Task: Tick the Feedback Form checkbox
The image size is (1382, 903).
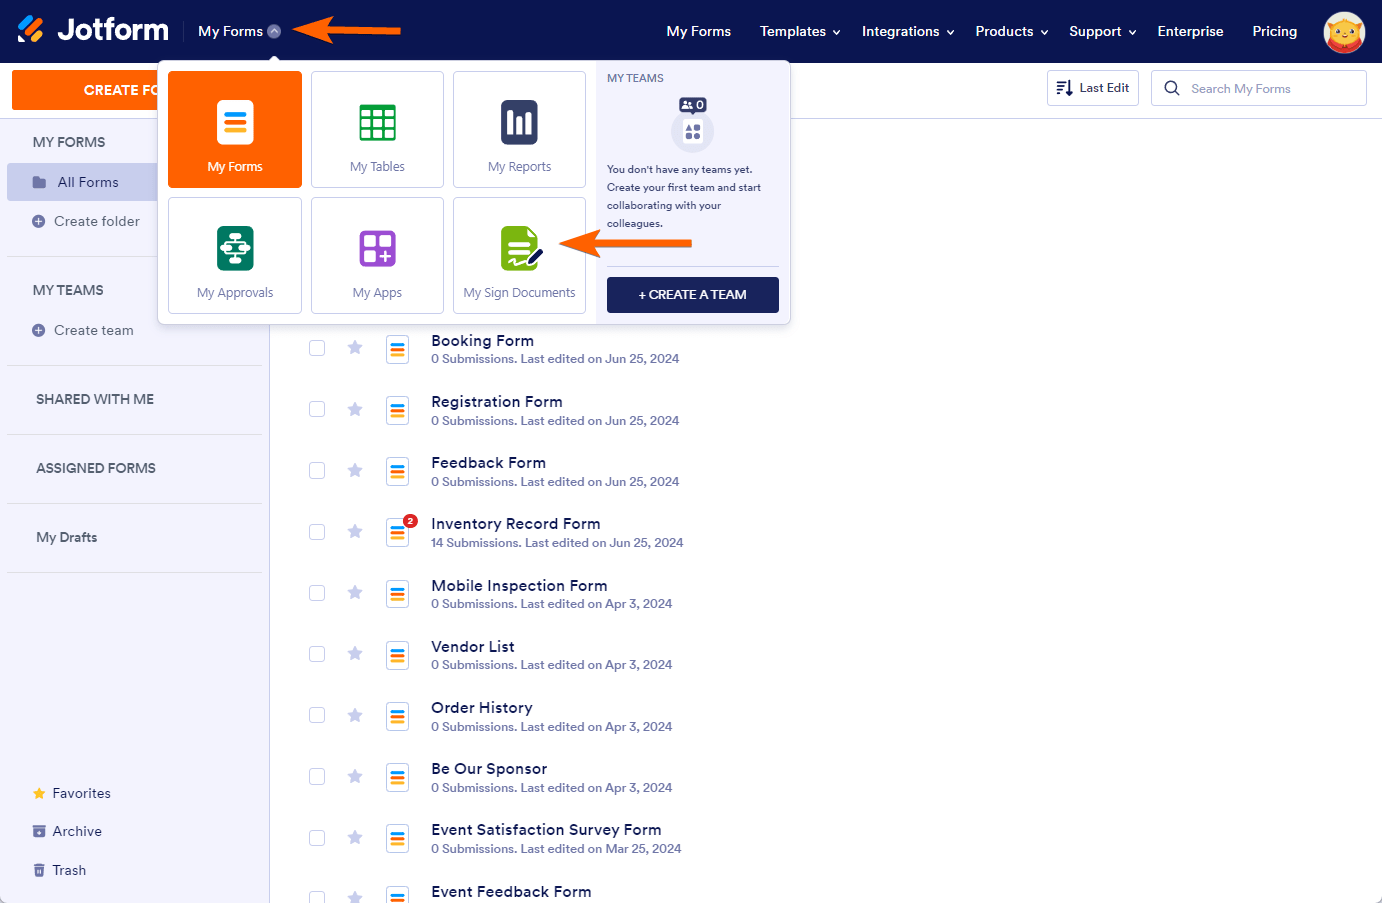Action: [x=317, y=470]
